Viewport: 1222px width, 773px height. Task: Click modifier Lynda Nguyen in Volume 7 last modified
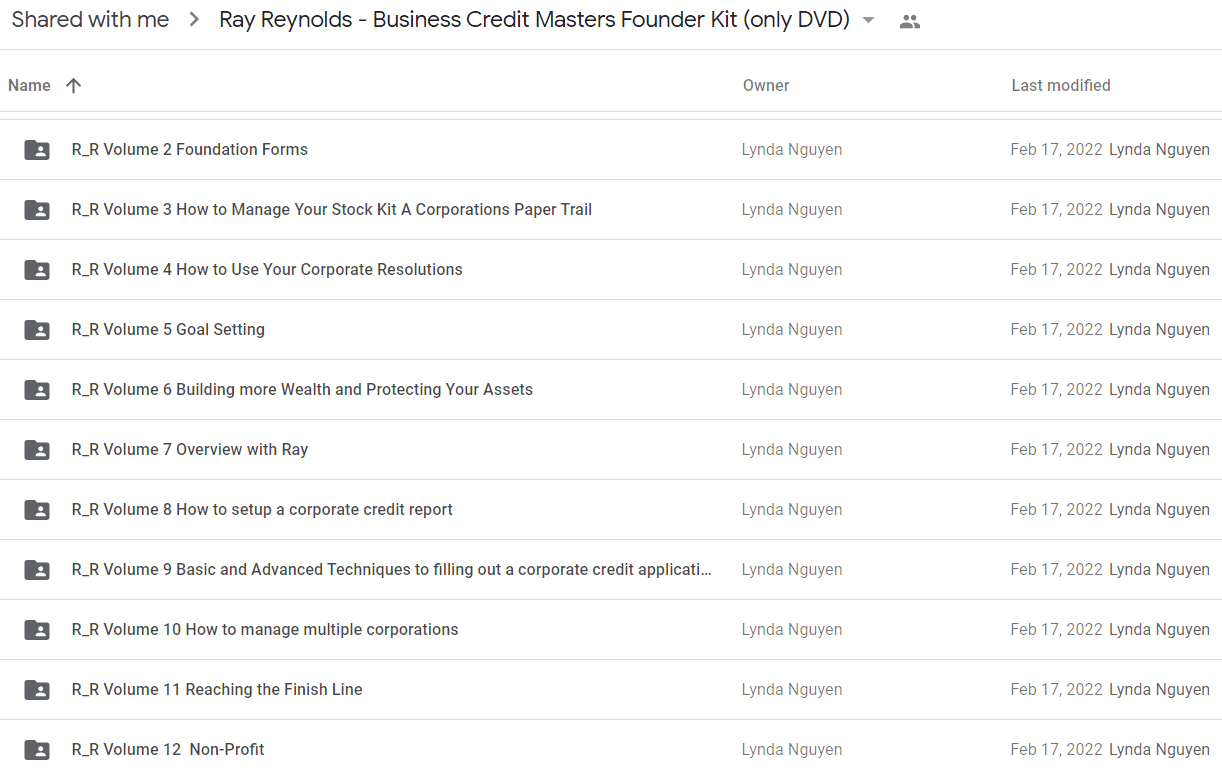tap(1159, 450)
